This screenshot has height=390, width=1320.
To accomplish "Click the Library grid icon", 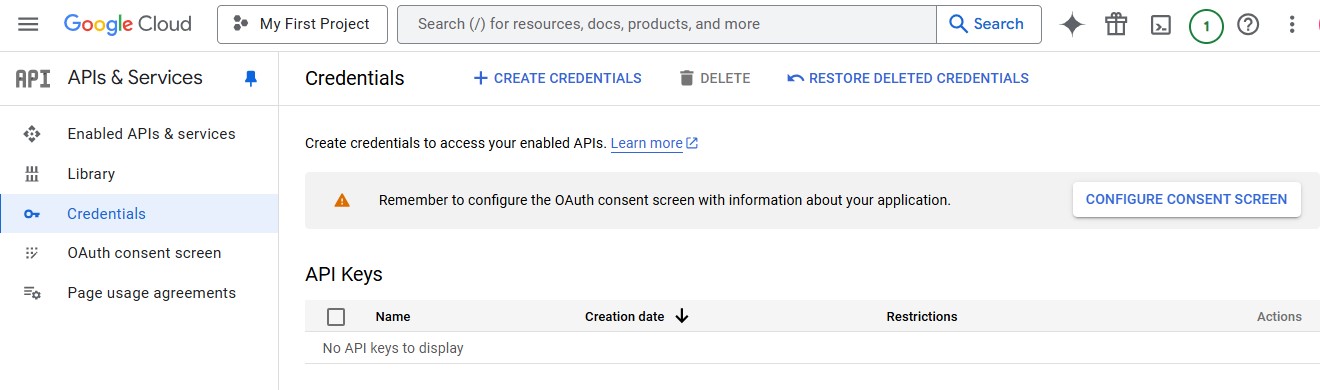I will [x=31, y=174].
